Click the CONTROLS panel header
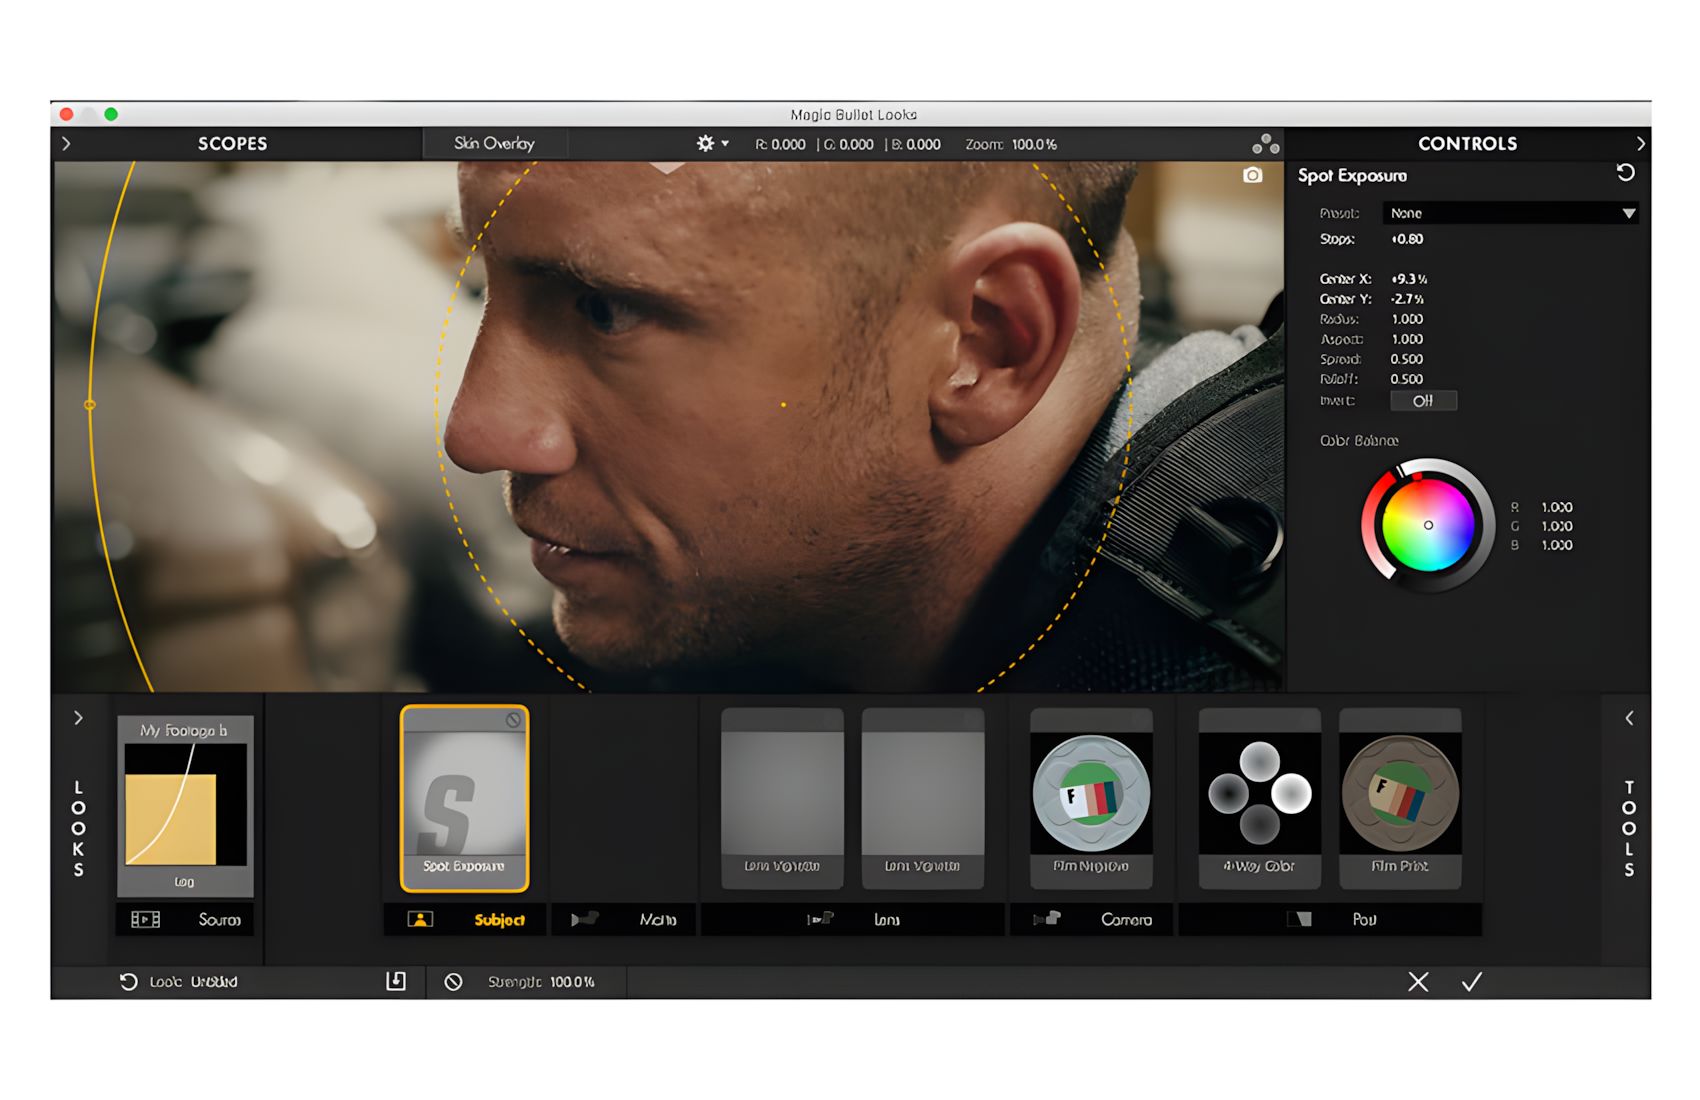 [x=1468, y=144]
